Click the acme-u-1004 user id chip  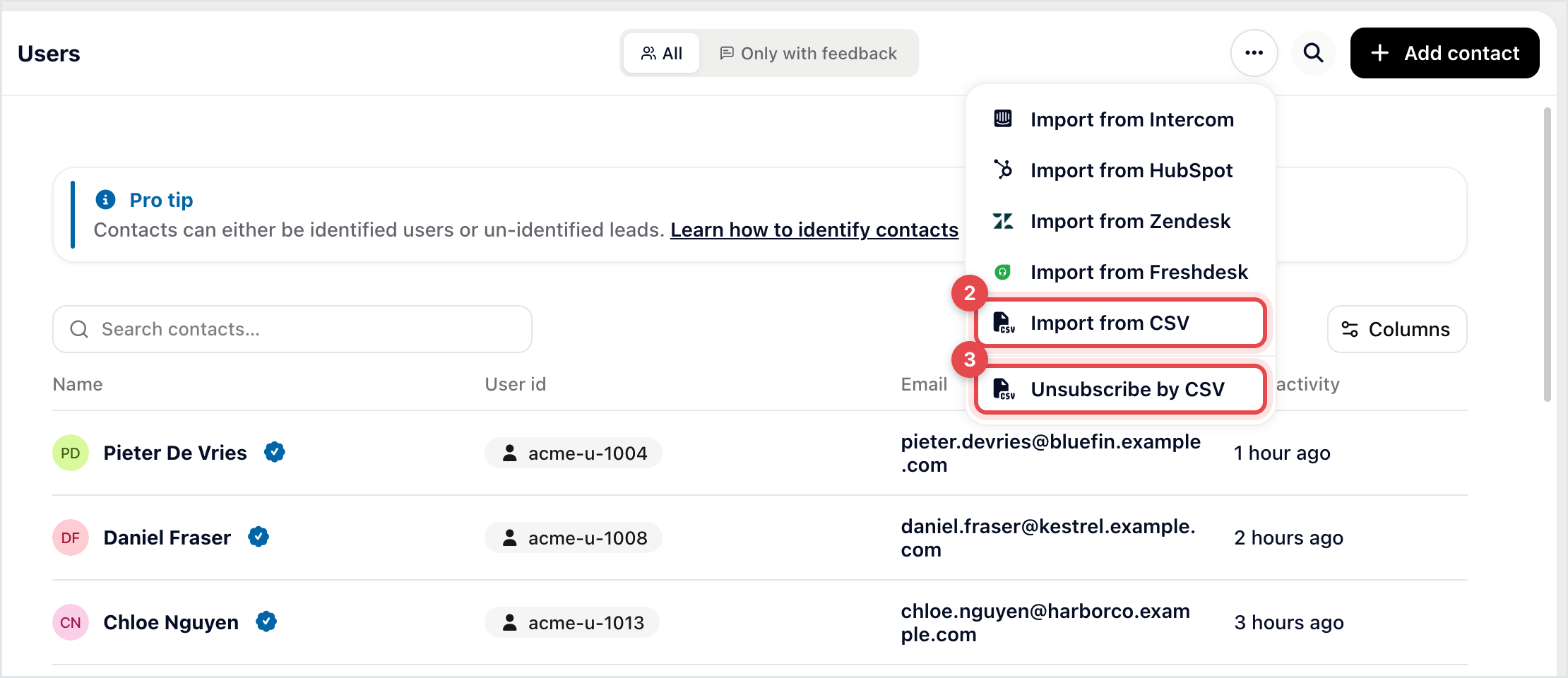[574, 453]
